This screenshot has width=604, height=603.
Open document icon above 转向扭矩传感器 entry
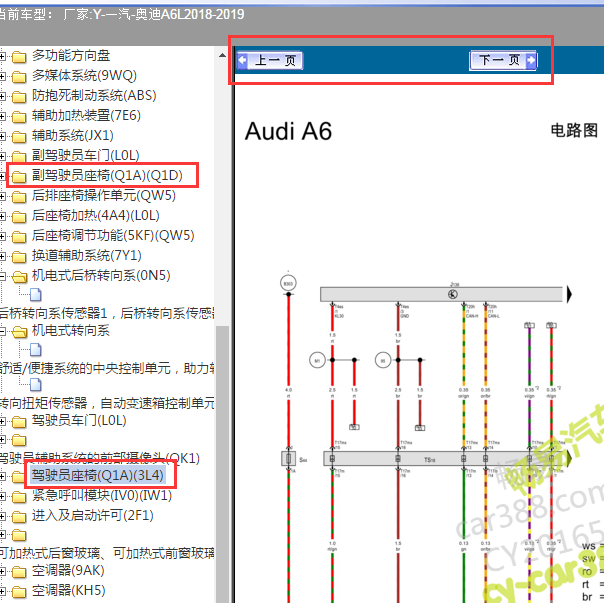click(35, 385)
